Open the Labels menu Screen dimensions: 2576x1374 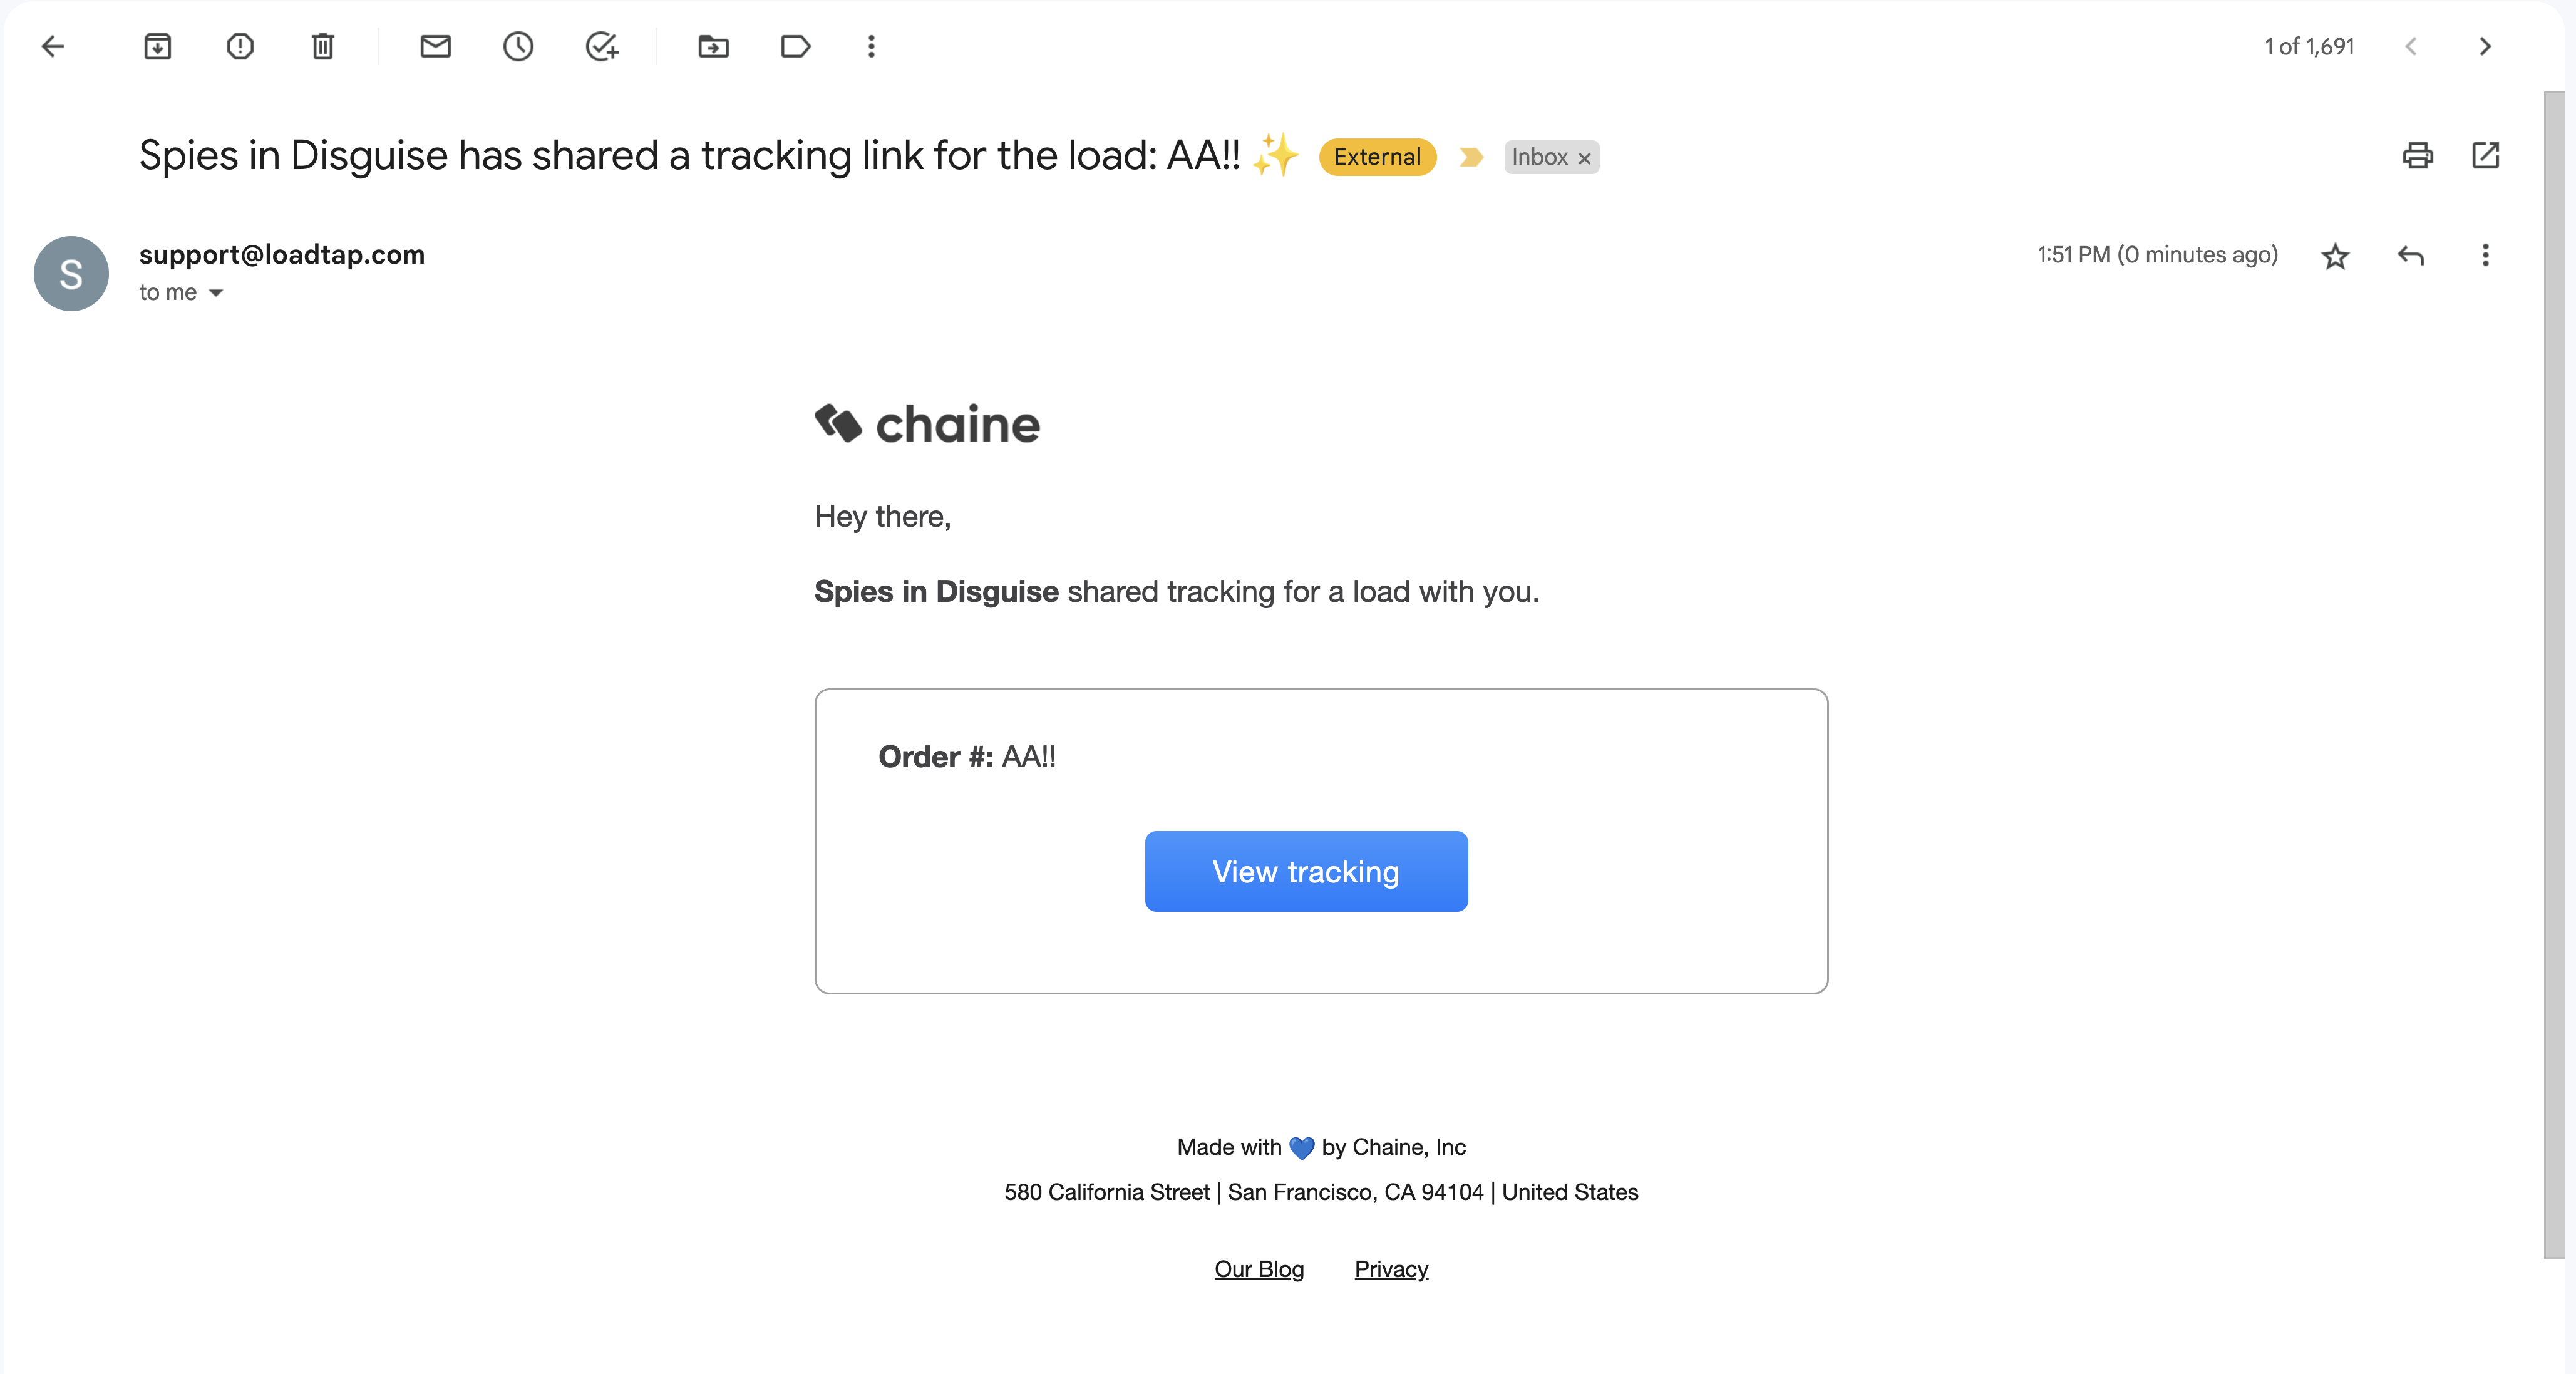795,46
